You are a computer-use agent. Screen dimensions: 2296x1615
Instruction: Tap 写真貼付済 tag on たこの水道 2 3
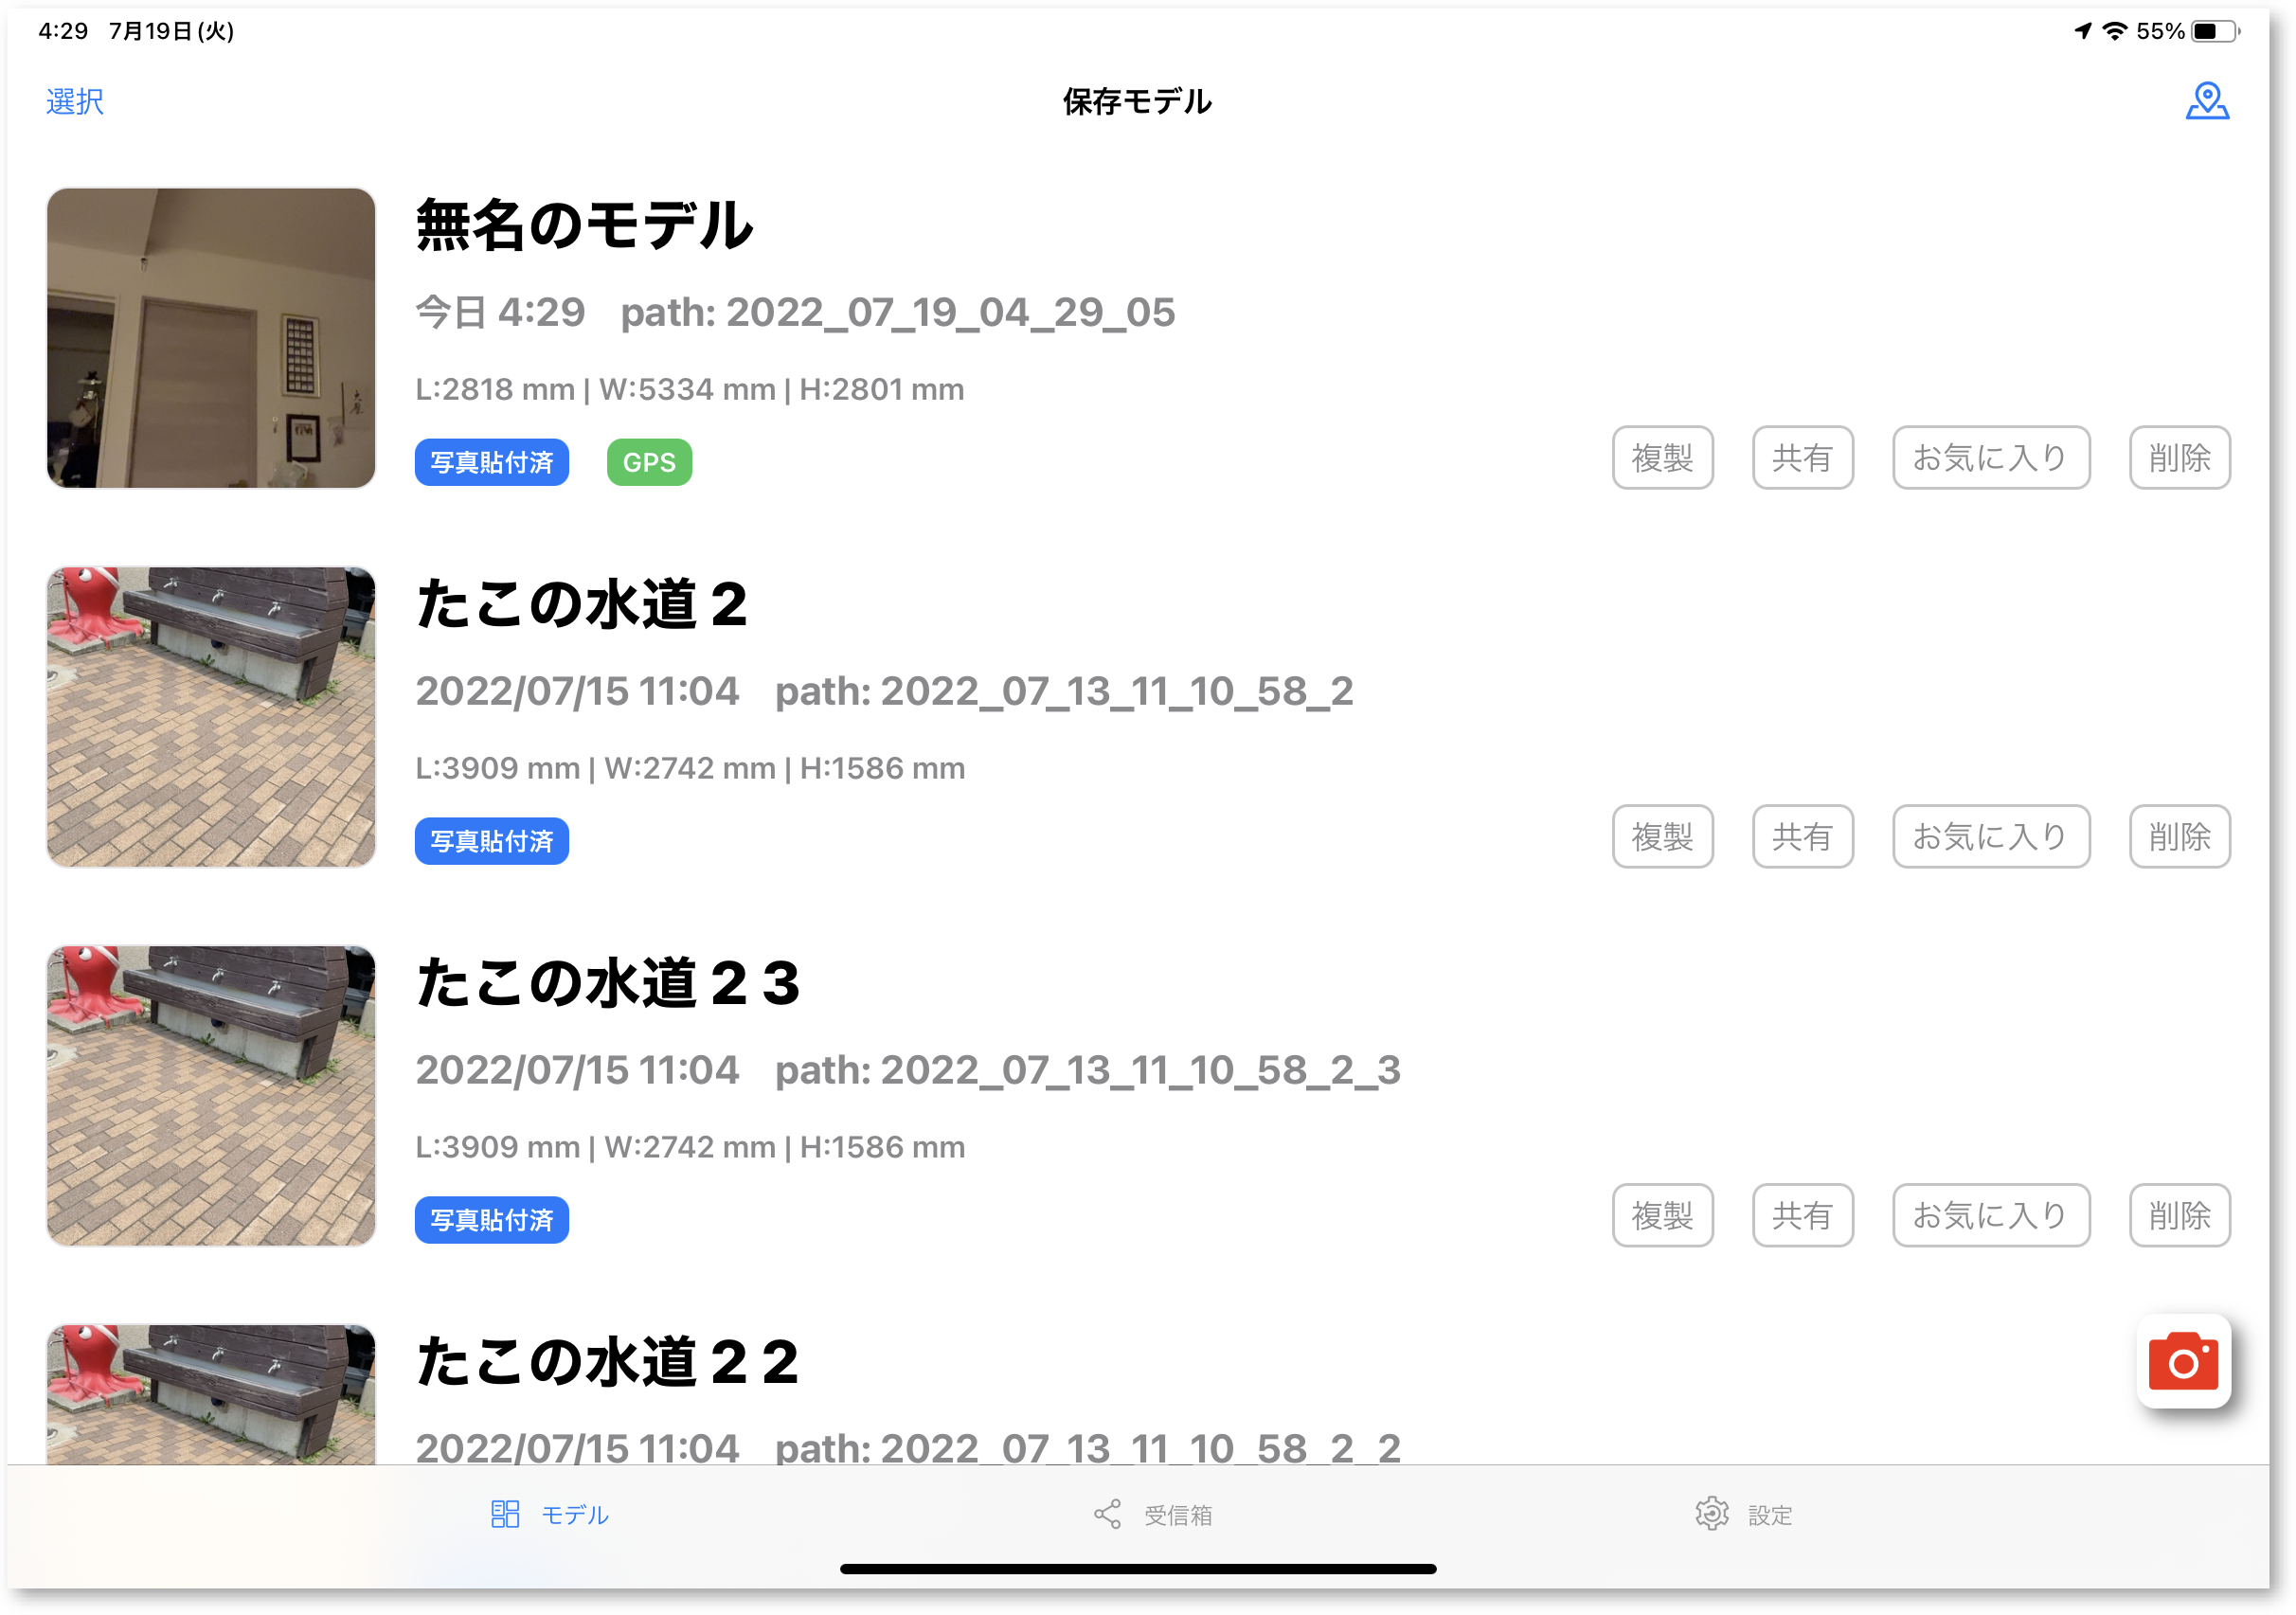coord(492,1220)
